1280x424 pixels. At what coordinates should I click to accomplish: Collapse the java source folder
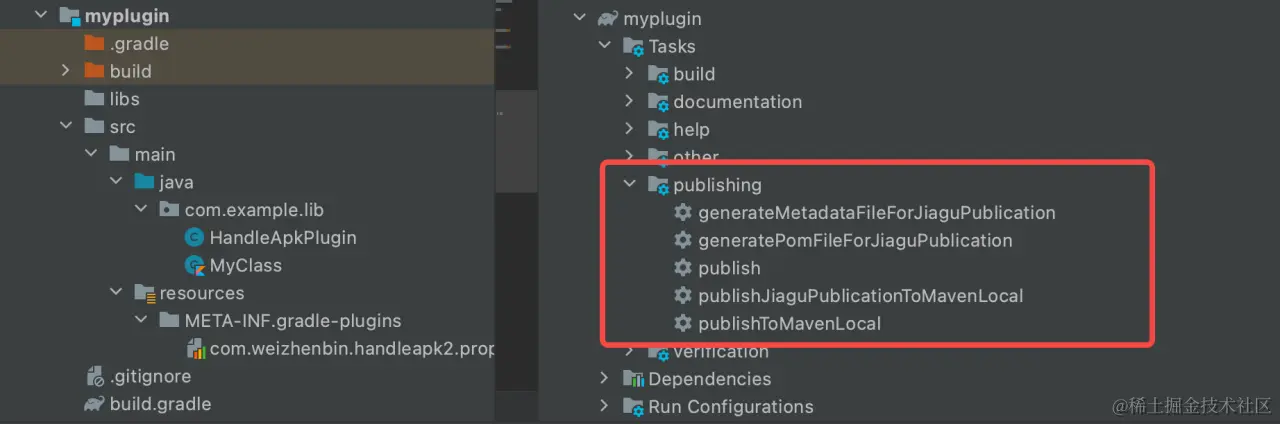coord(116,182)
